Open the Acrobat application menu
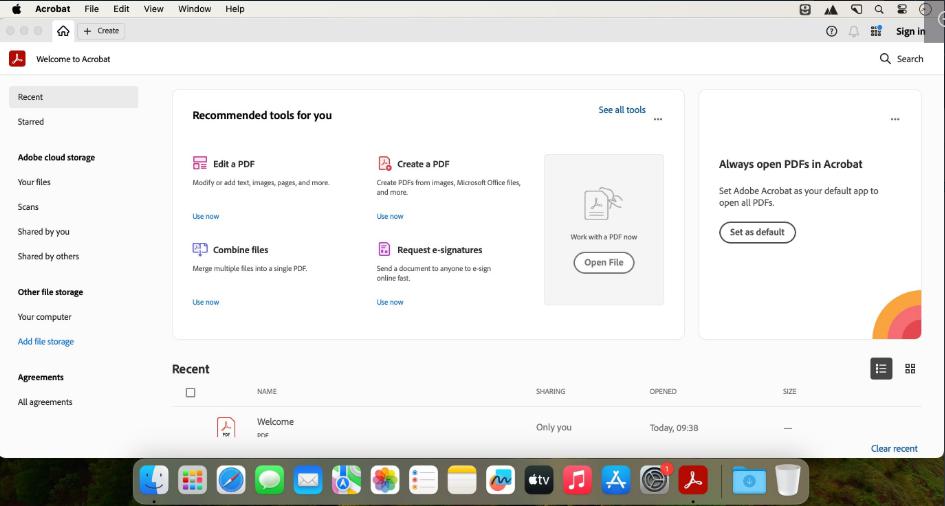This screenshot has width=945, height=506. (52, 9)
